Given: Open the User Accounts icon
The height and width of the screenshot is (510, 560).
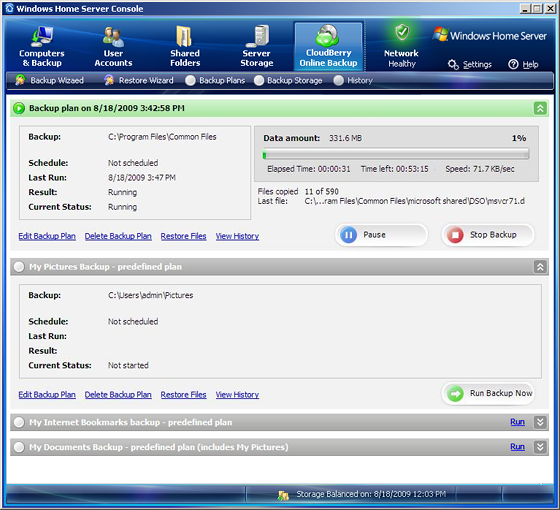Looking at the screenshot, I should pos(113,36).
